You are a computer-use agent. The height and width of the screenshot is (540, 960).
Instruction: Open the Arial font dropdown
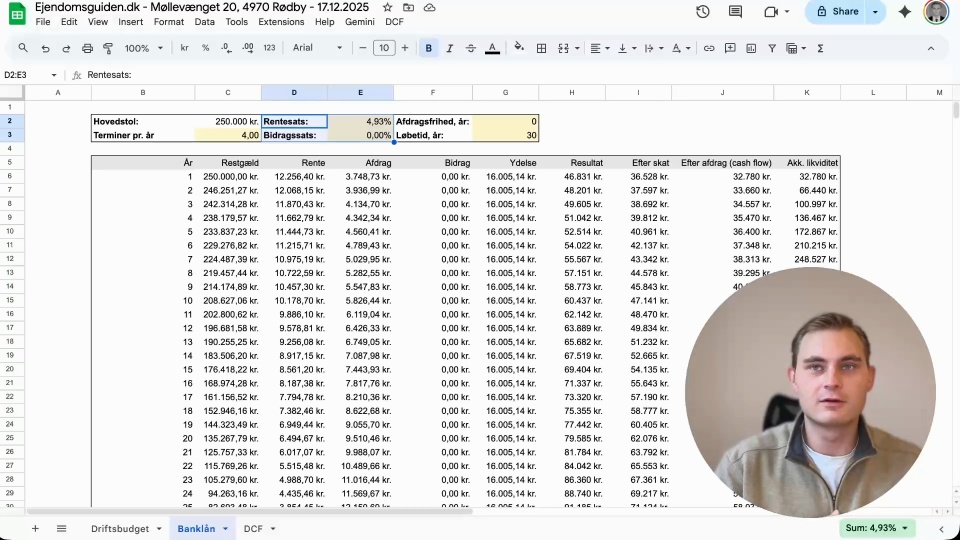click(317, 48)
